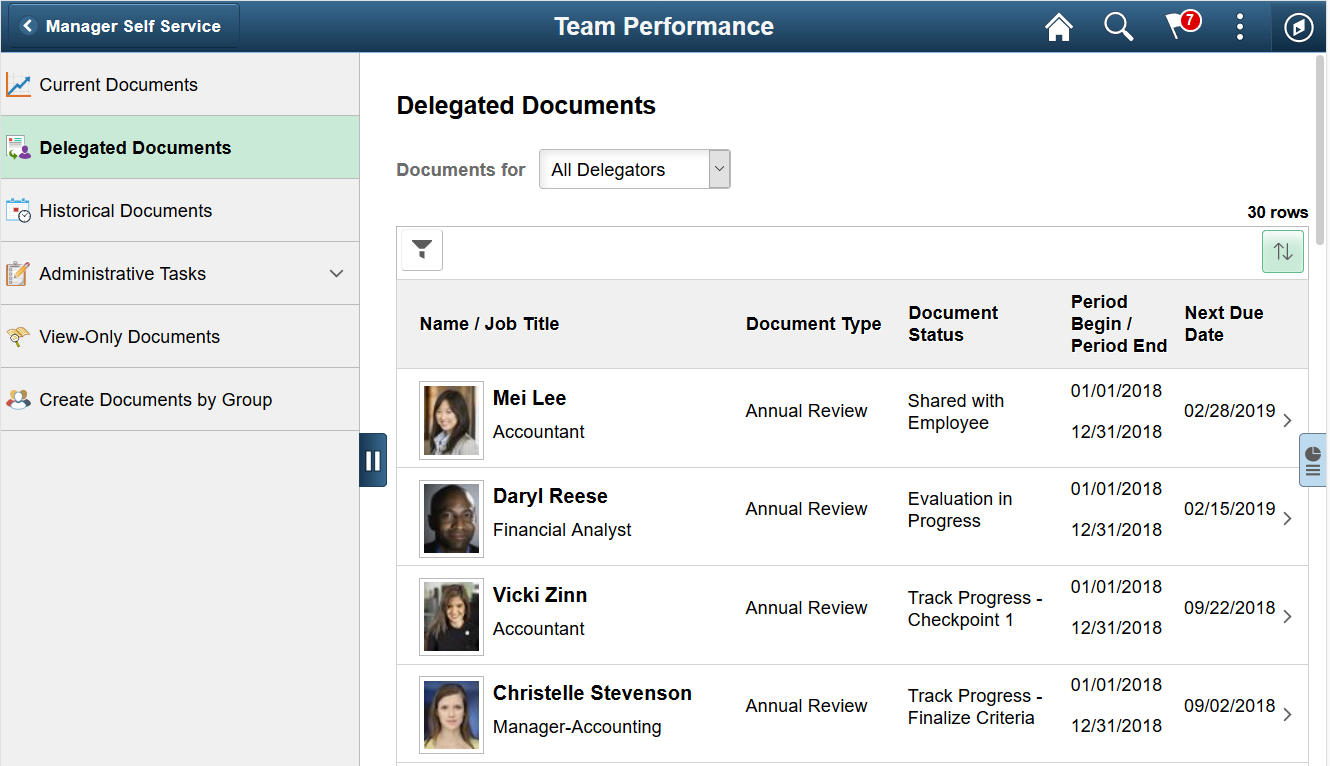Click the Name / Job Title header

tap(489, 324)
